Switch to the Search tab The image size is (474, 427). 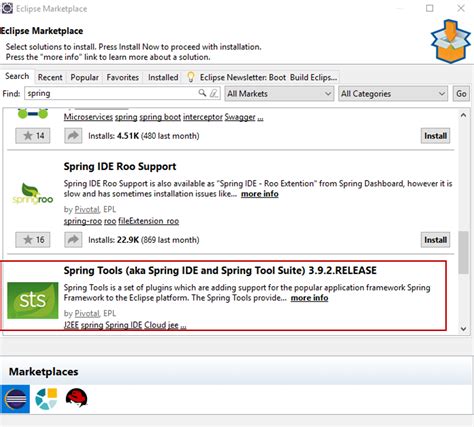click(17, 76)
